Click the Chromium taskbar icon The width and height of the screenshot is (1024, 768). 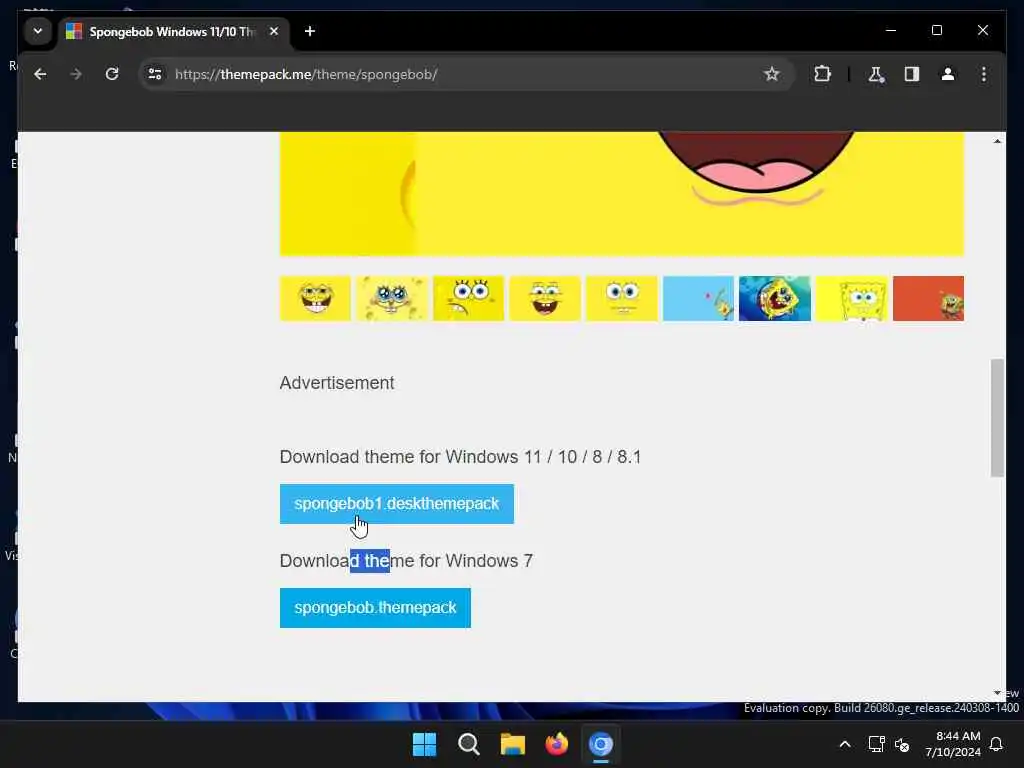click(601, 744)
